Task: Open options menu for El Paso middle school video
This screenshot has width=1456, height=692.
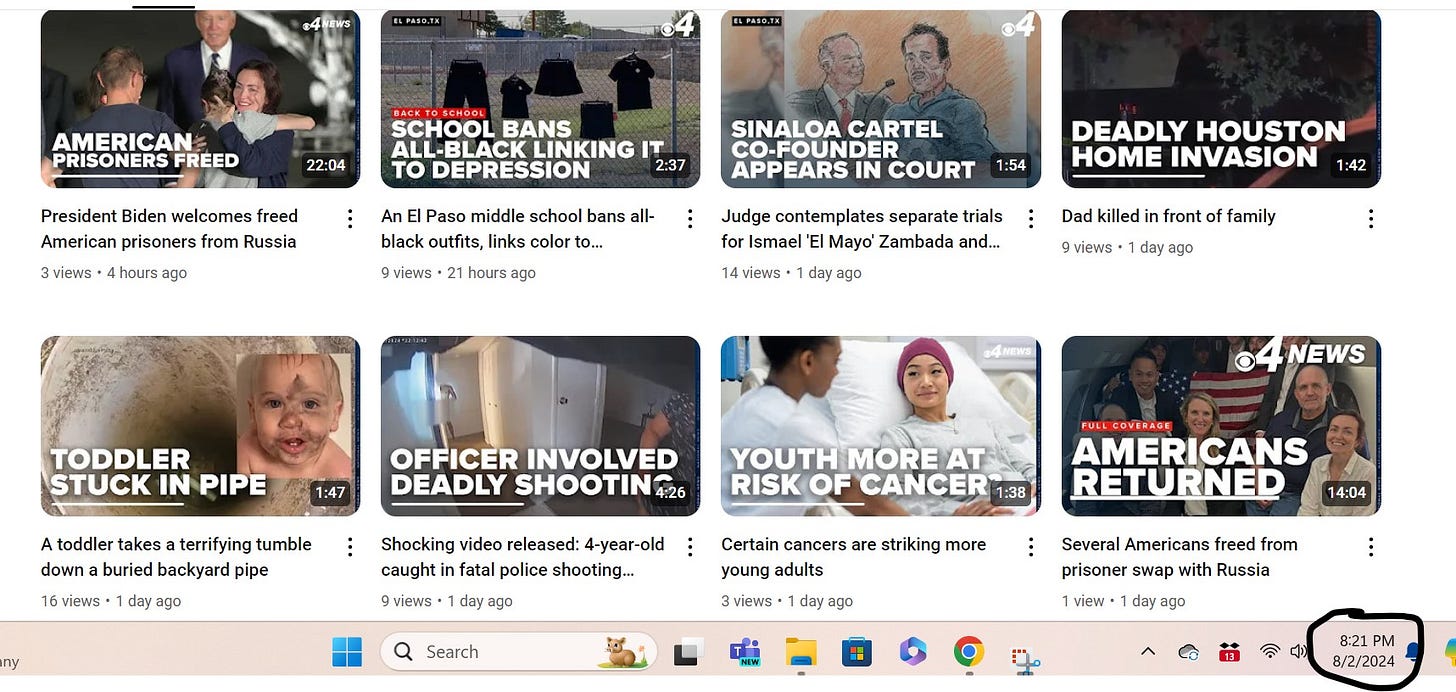Action: [690, 219]
